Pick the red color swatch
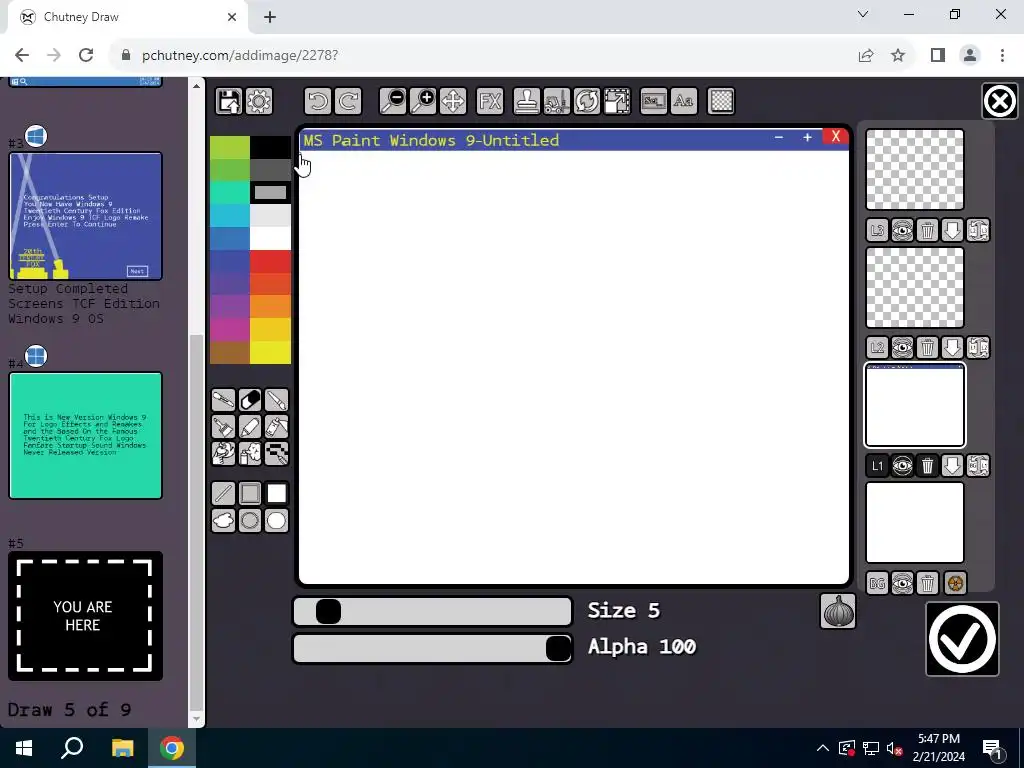The width and height of the screenshot is (1024, 768). 270,261
